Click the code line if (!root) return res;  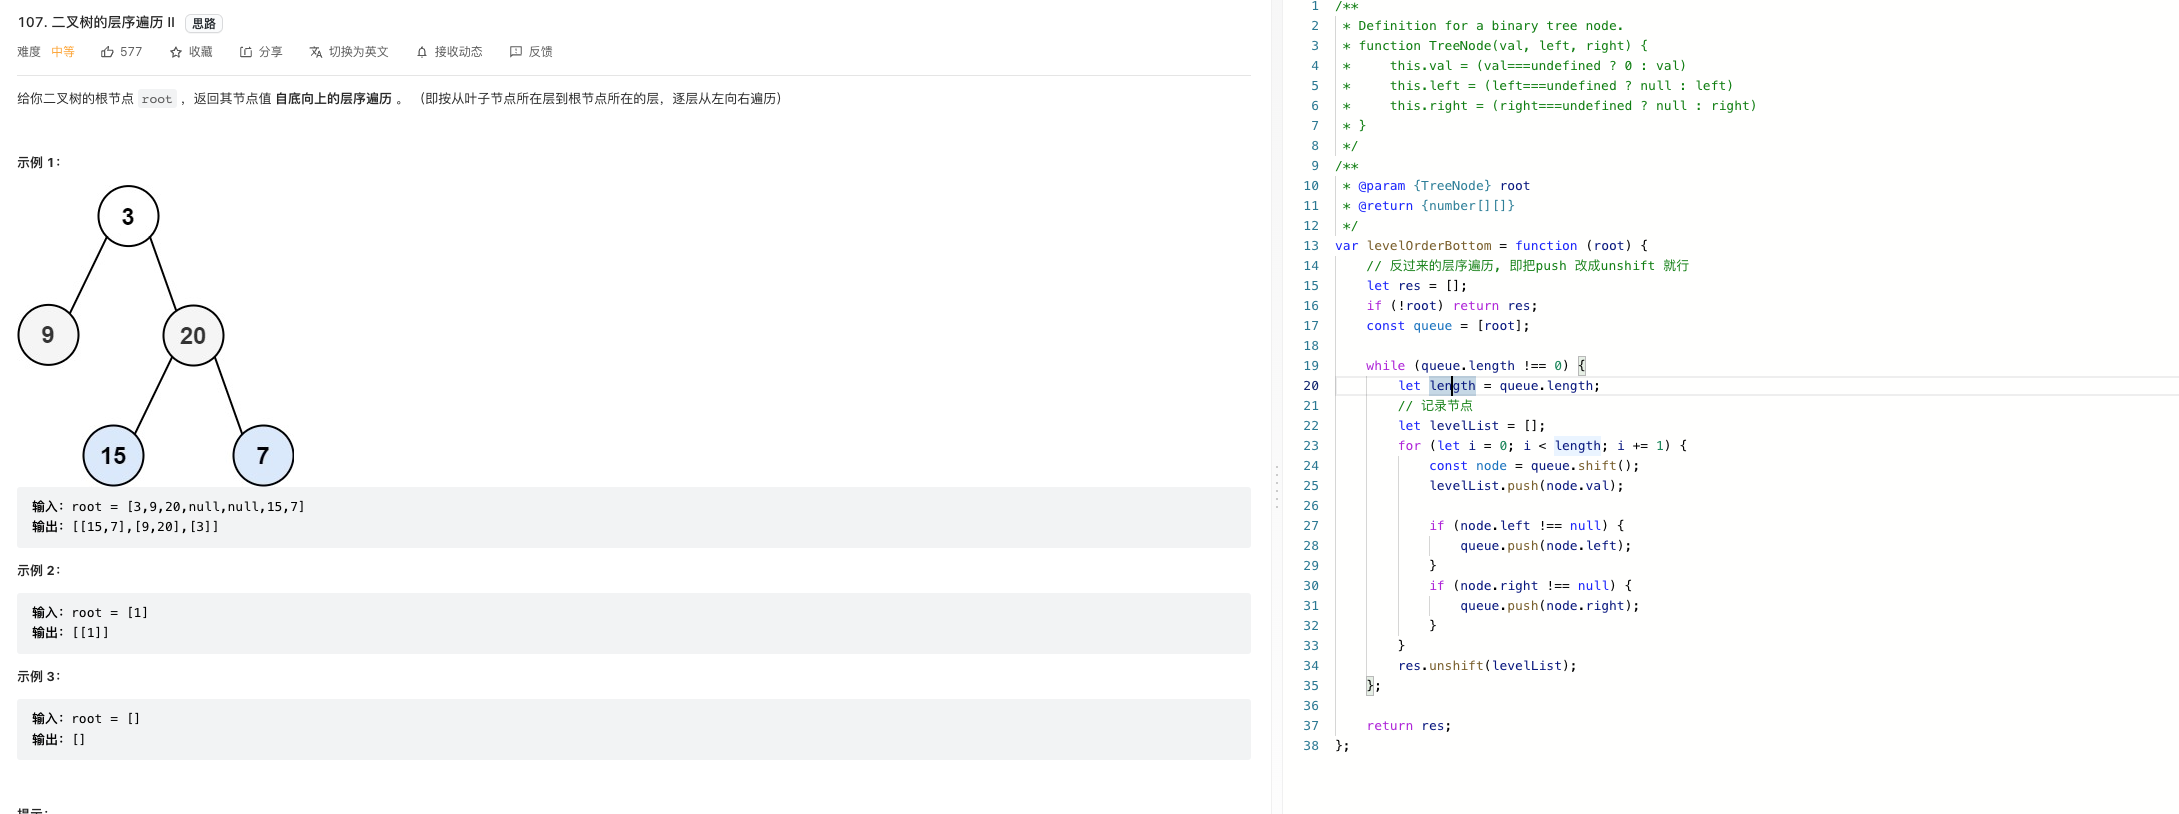tap(1452, 306)
